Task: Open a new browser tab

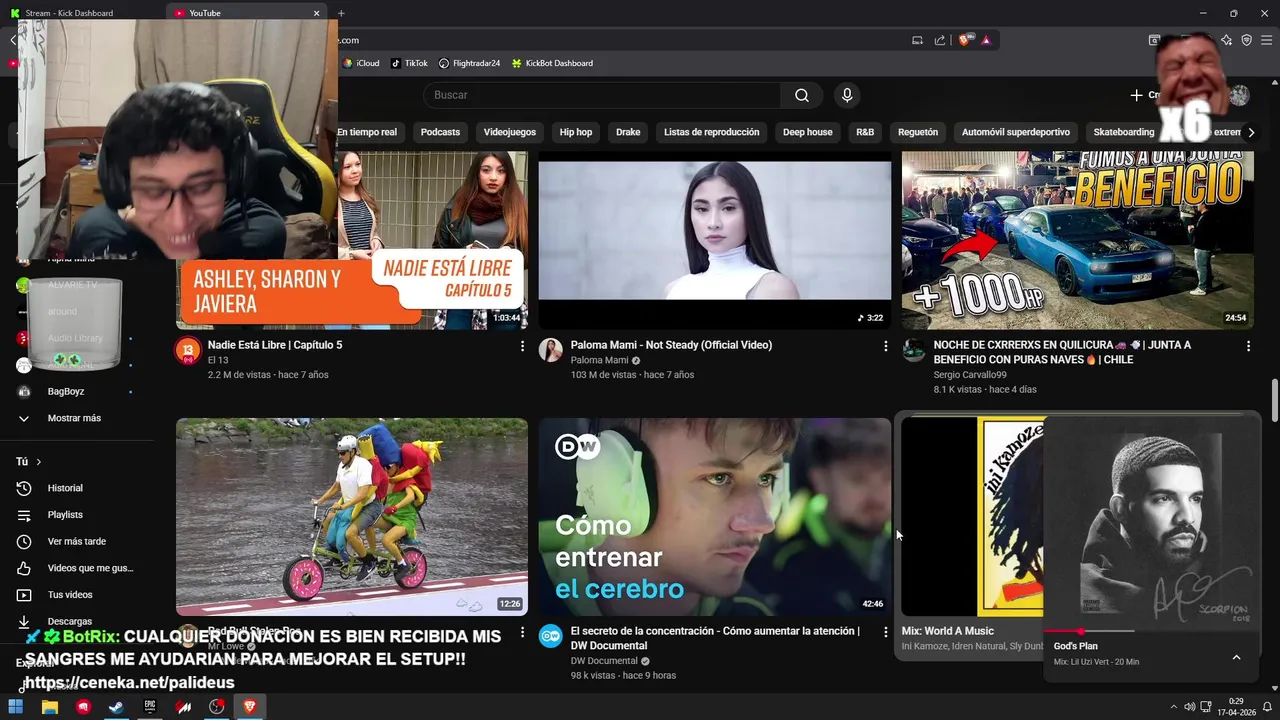Action: coord(341,13)
